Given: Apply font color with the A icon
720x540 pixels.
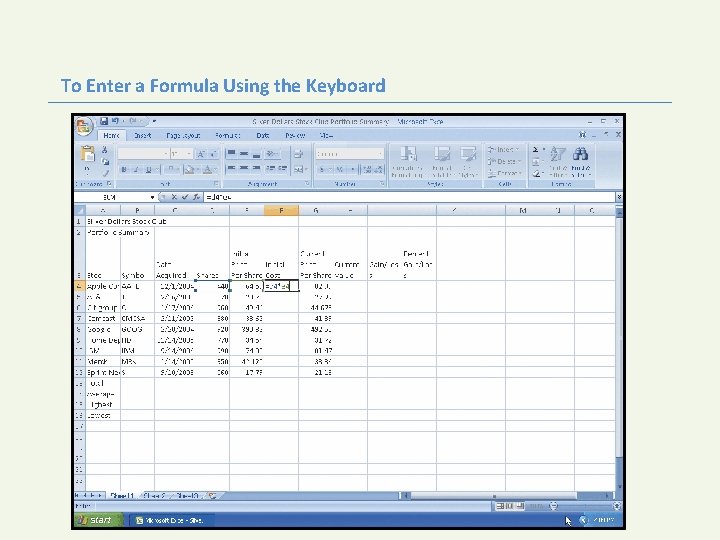Looking at the screenshot, I should pos(207,170).
